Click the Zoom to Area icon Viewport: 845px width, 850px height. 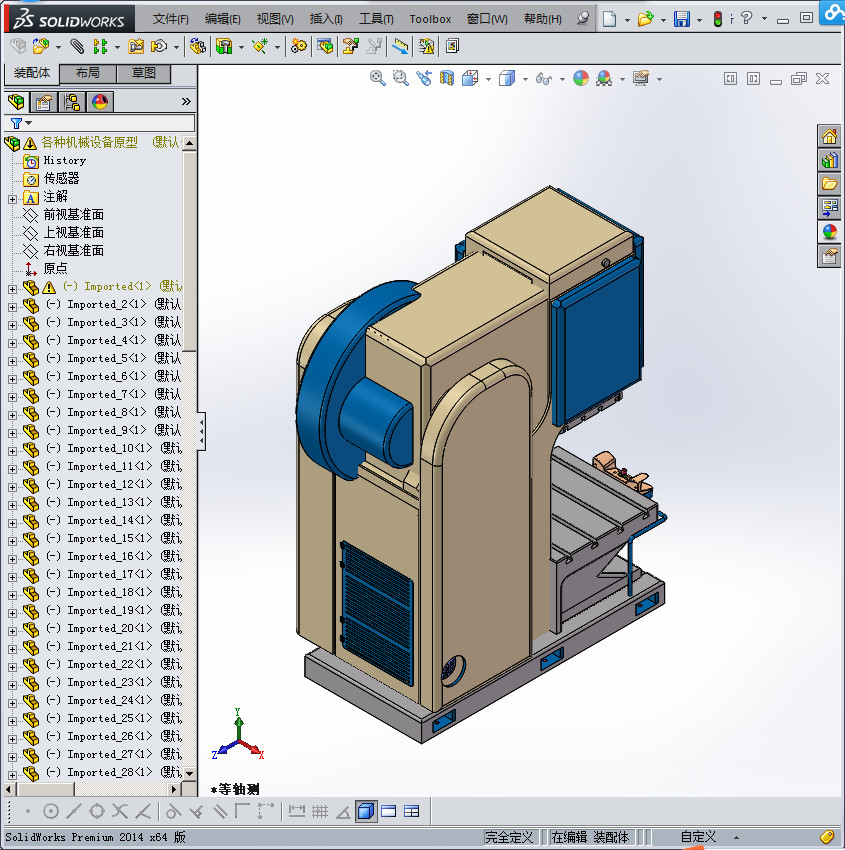click(x=401, y=79)
